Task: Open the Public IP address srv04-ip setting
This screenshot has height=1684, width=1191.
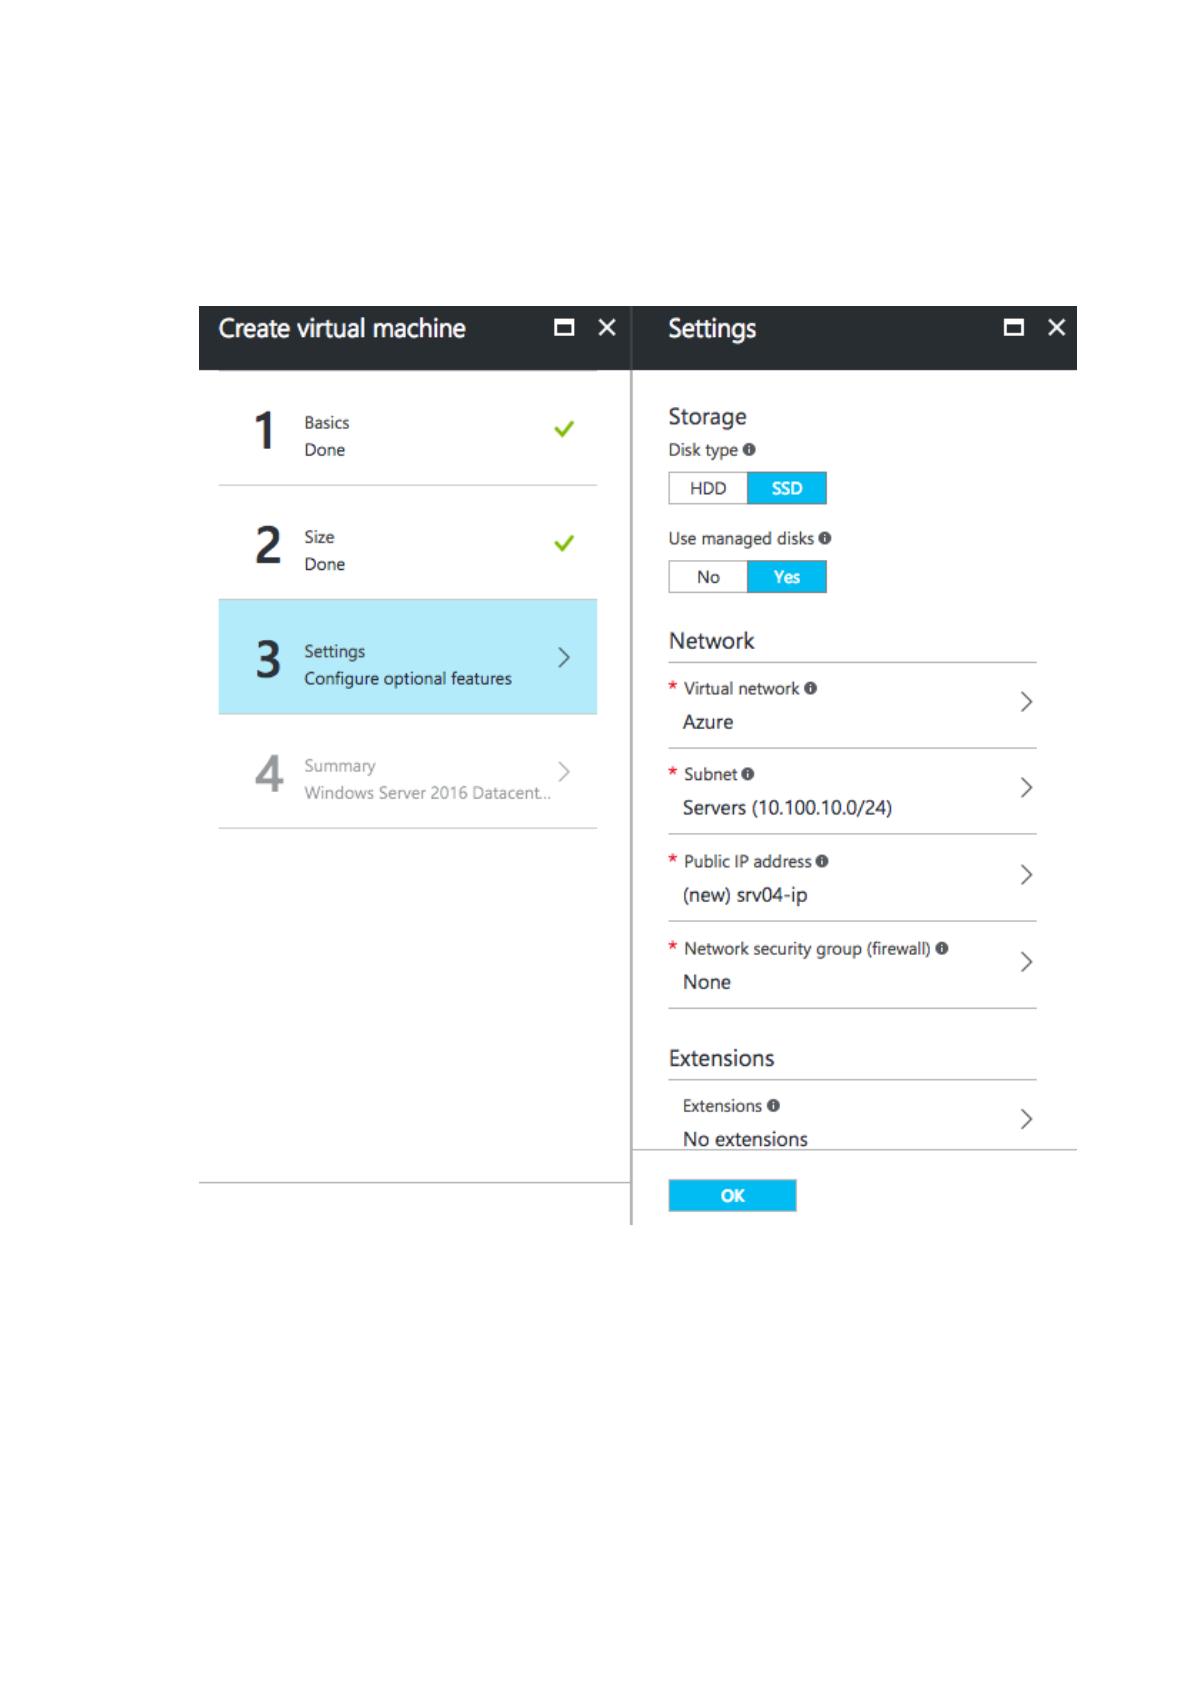Action: pyautogui.click(x=852, y=878)
